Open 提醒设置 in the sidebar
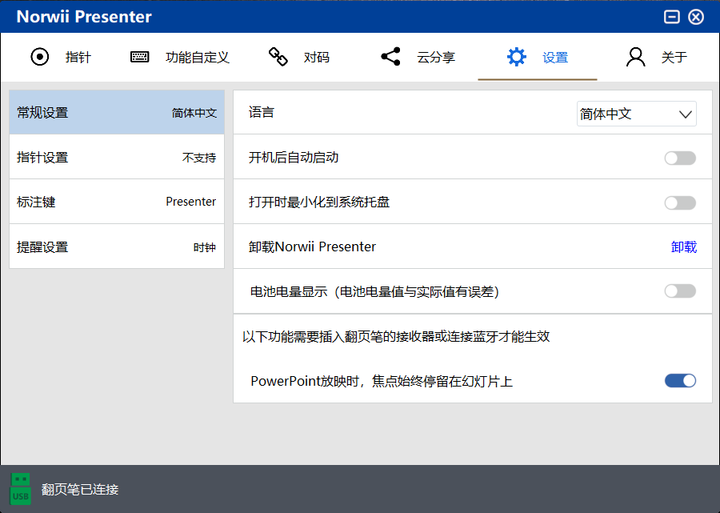720x513 pixels. [117, 247]
